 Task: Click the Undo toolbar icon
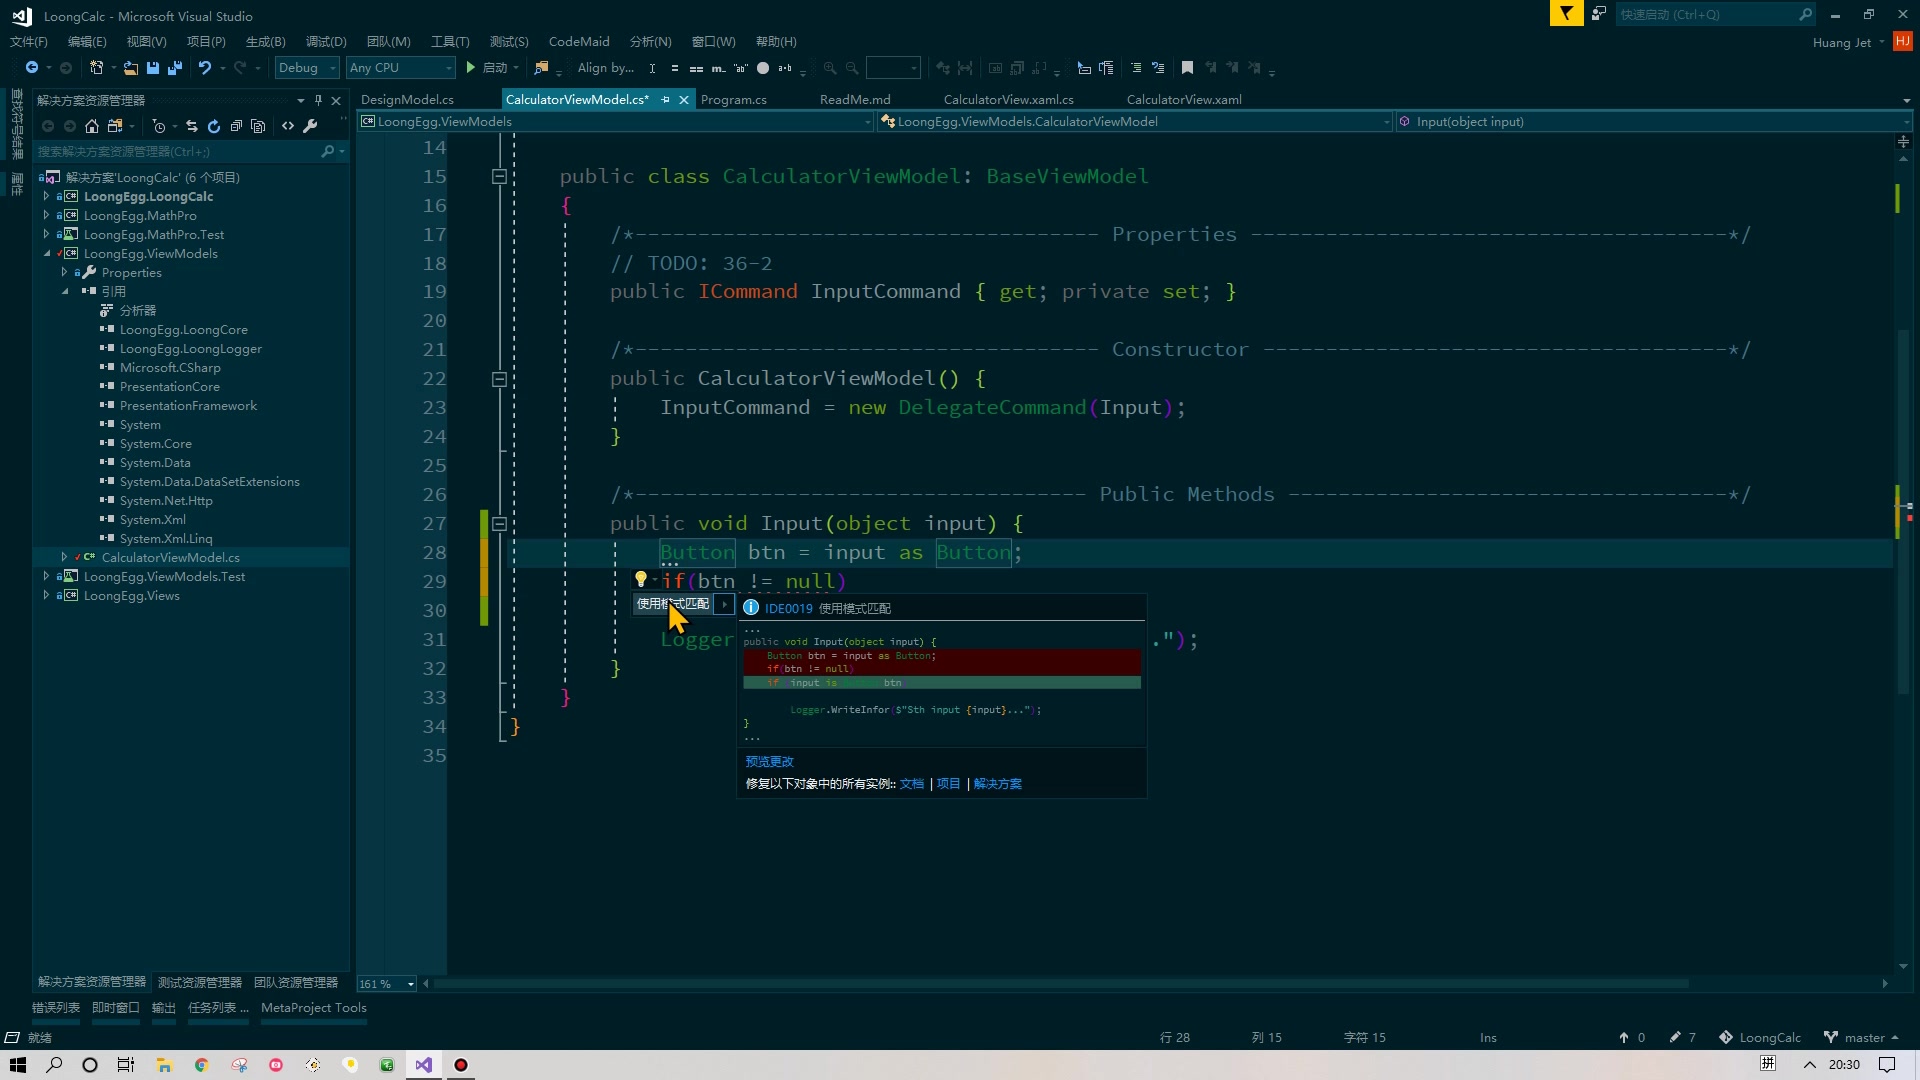click(x=204, y=68)
